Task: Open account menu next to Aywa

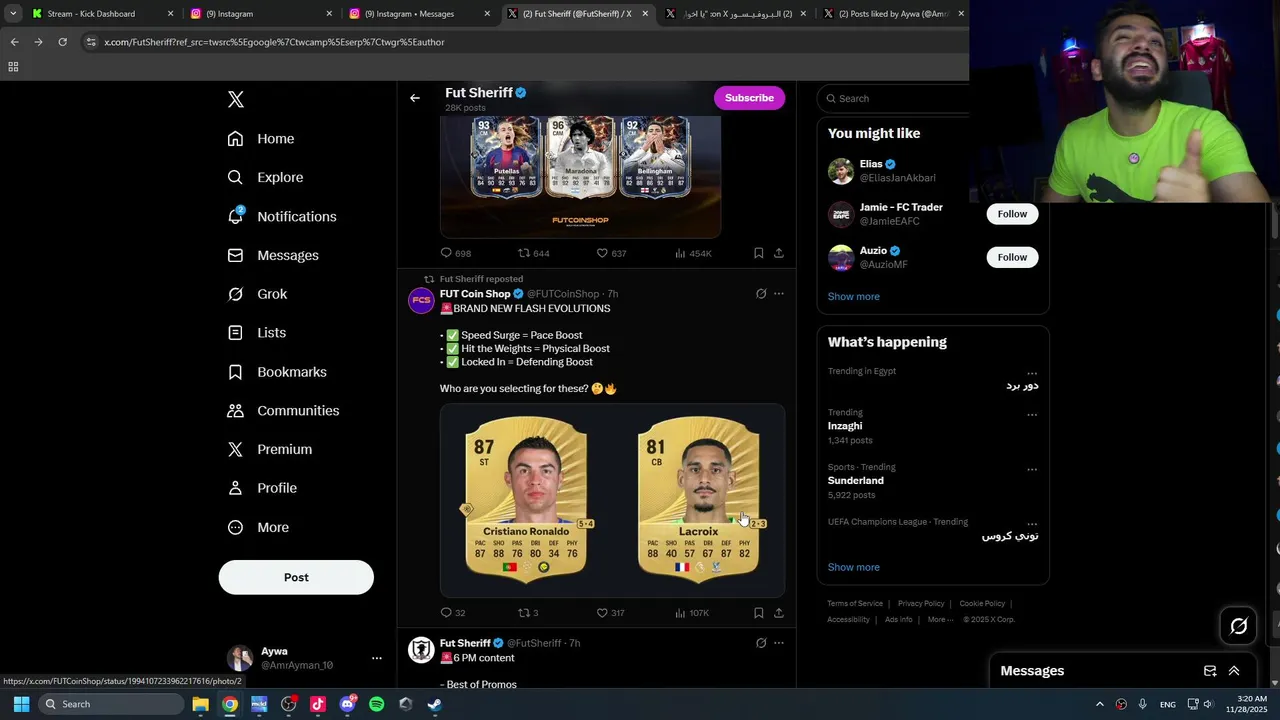Action: pos(376,658)
